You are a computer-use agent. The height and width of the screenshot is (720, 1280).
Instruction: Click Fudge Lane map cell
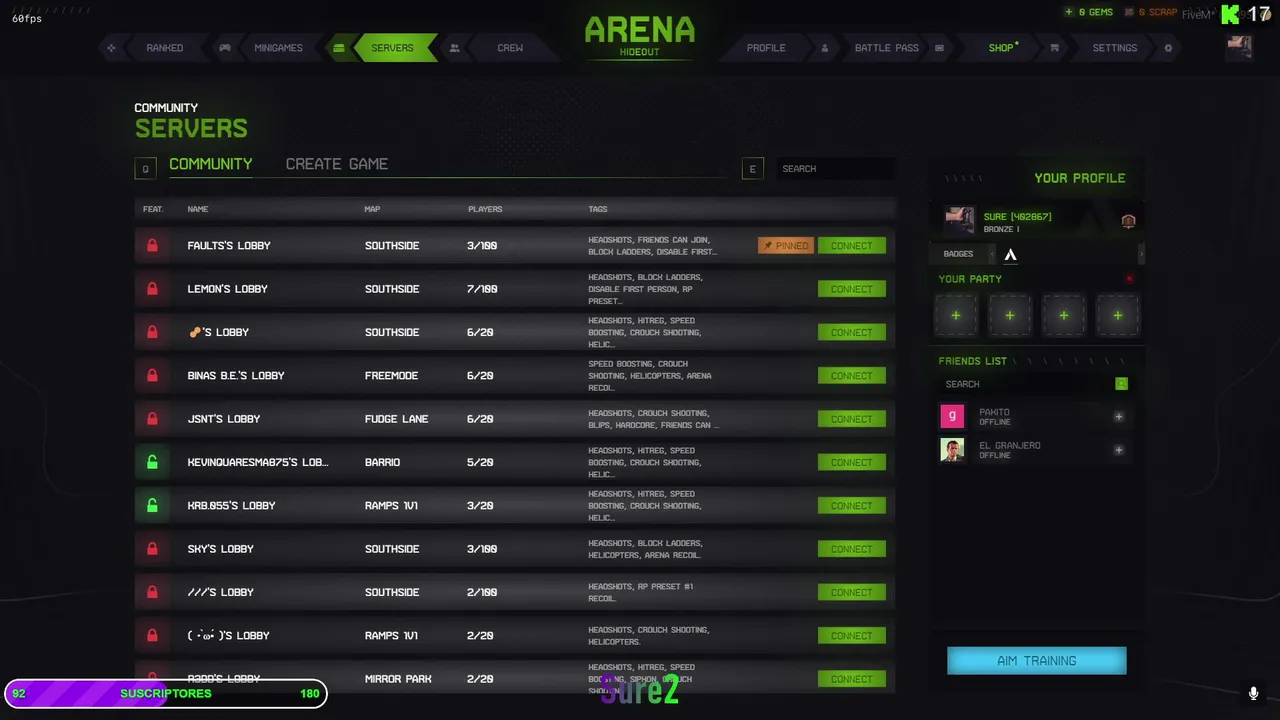coord(396,419)
